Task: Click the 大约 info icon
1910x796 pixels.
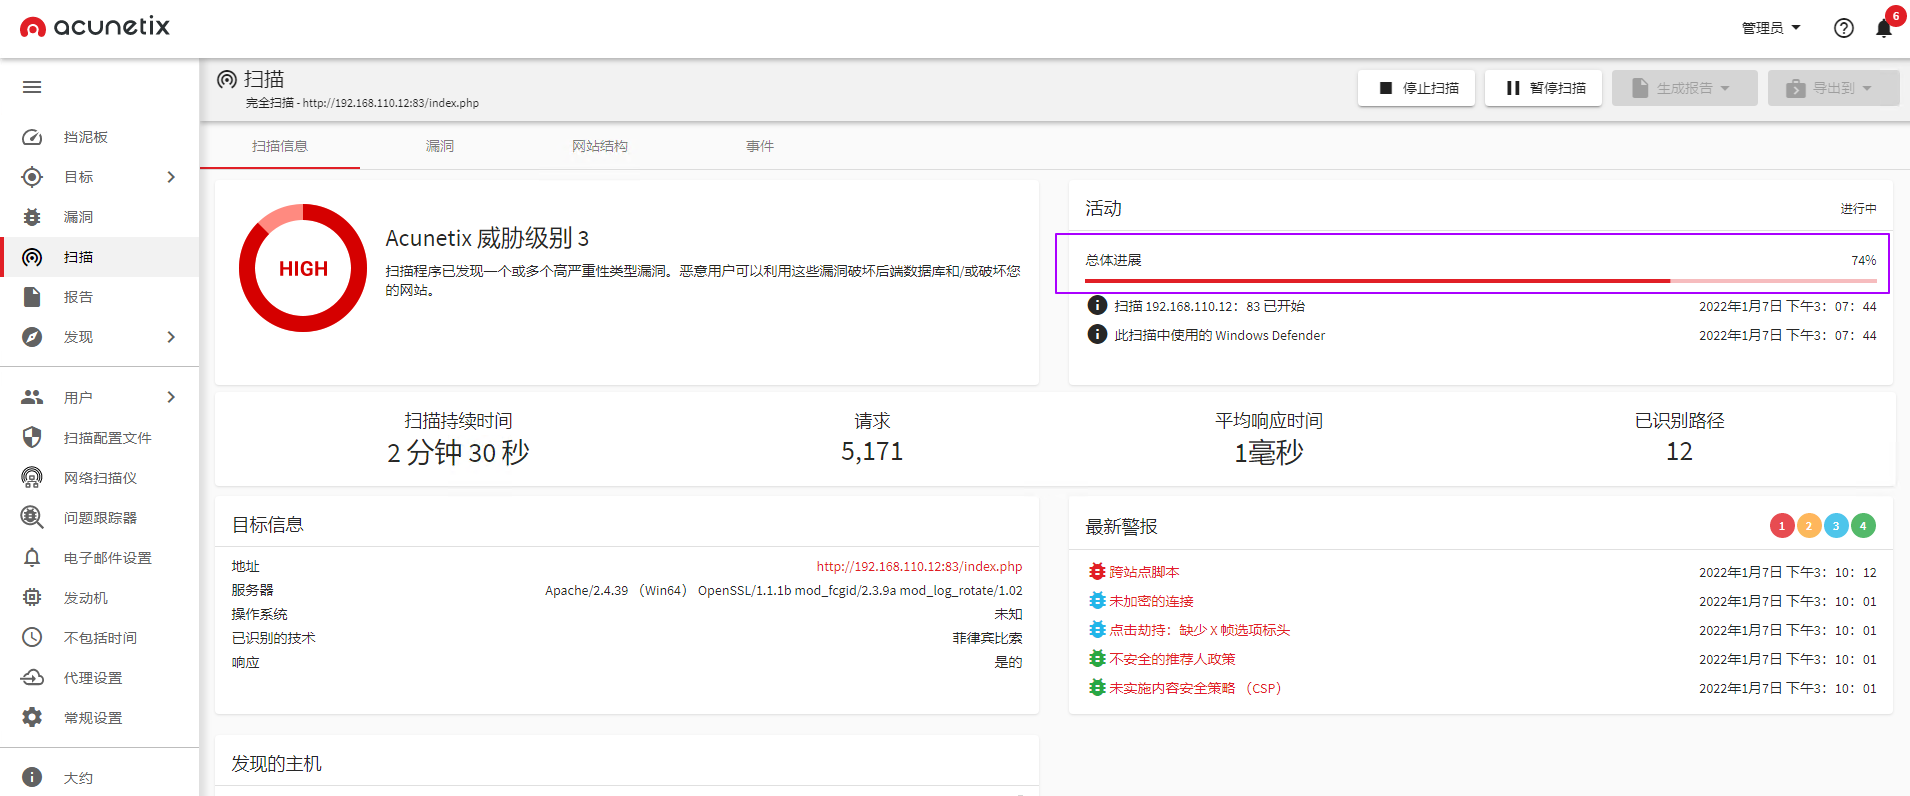Action: click(32, 777)
